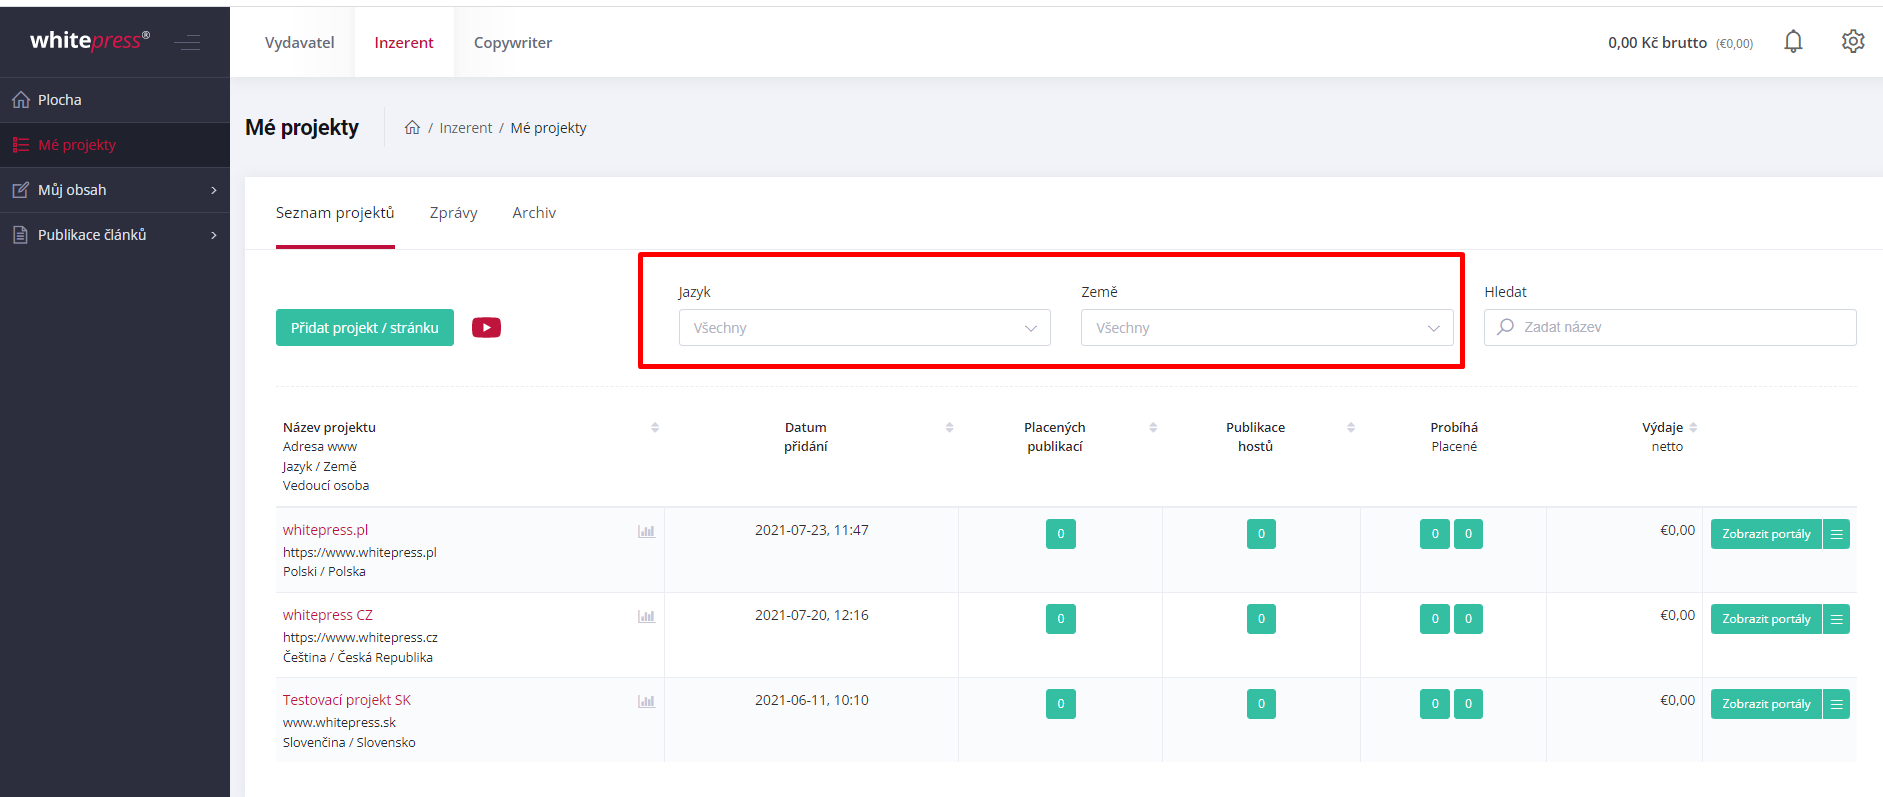Open the settings gear icon
This screenshot has width=1883, height=797.
pyautogui.click(x=1853, y=41)
